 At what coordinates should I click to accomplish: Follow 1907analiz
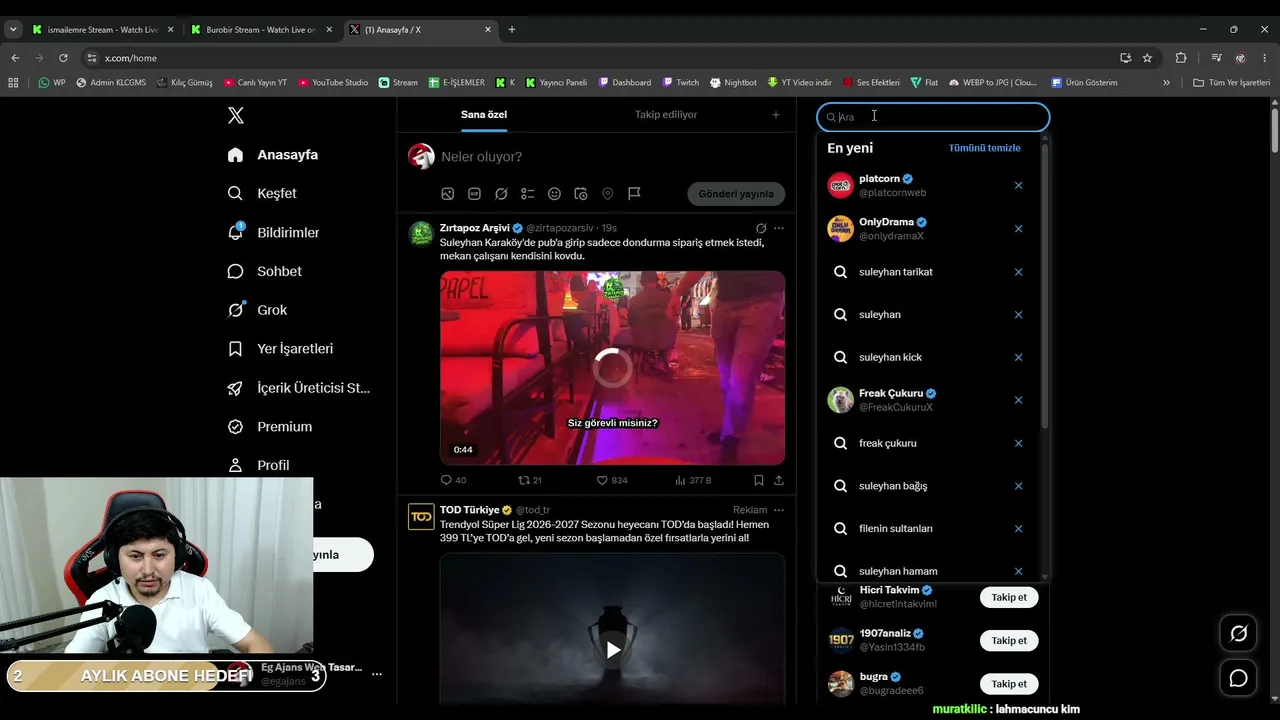pos(1009,640)
